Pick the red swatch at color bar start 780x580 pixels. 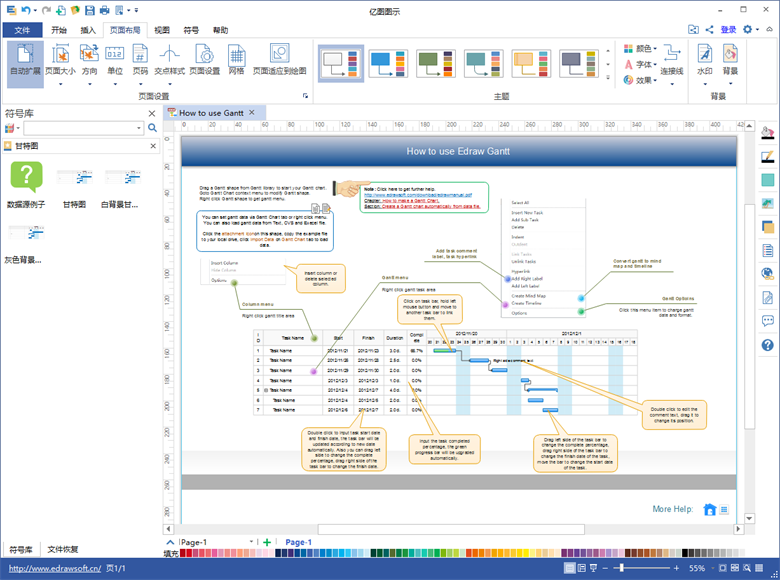coord(183,553)
